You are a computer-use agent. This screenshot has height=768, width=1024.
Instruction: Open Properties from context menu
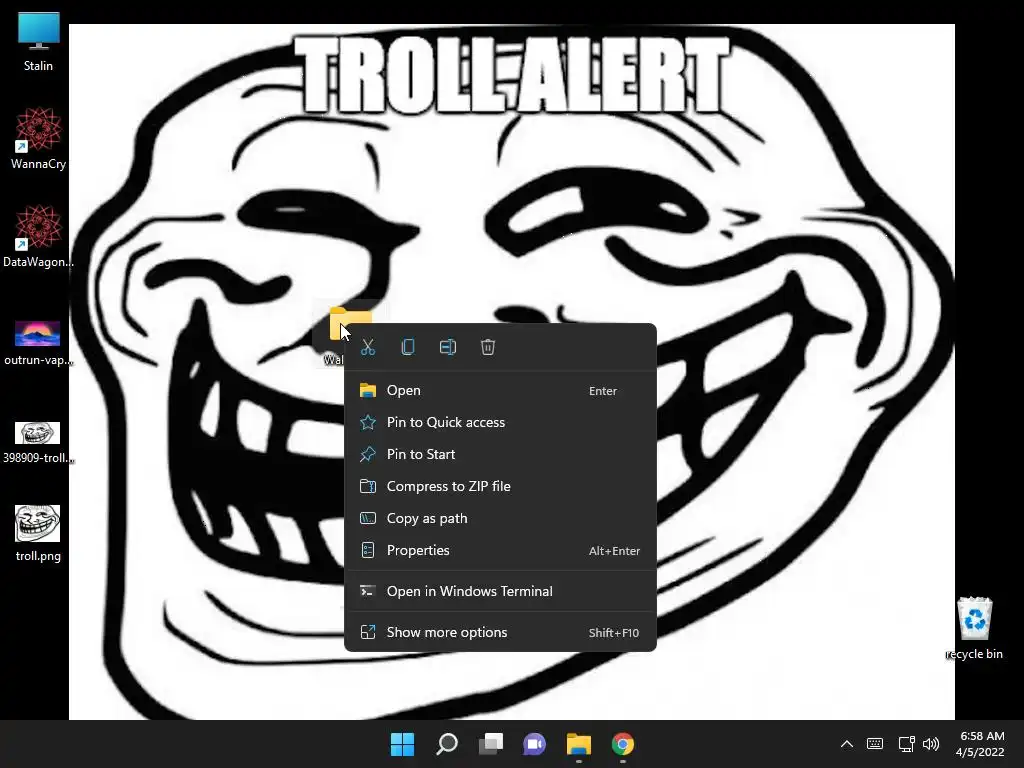(x=500, y=551)
